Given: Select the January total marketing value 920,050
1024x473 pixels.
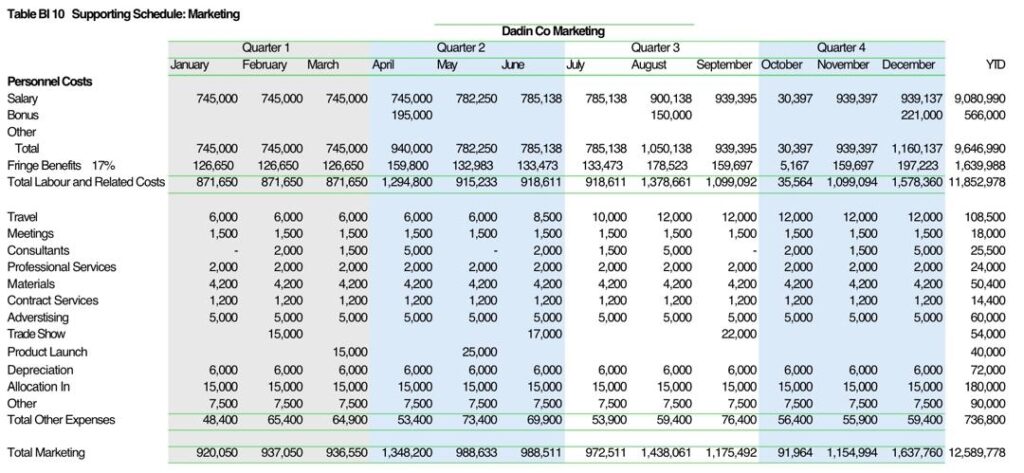Looking at the screenshot, I should pos(217,452).
